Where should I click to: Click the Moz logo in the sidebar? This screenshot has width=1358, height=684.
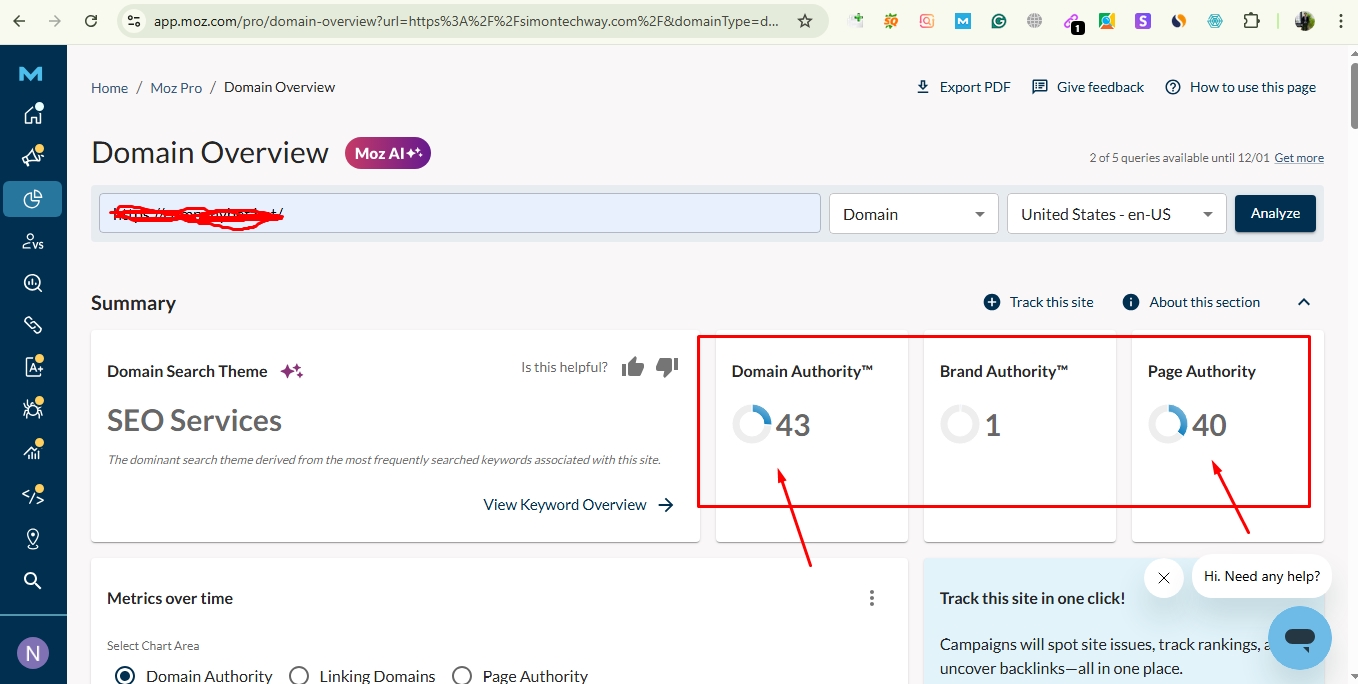tap(31, 74)
